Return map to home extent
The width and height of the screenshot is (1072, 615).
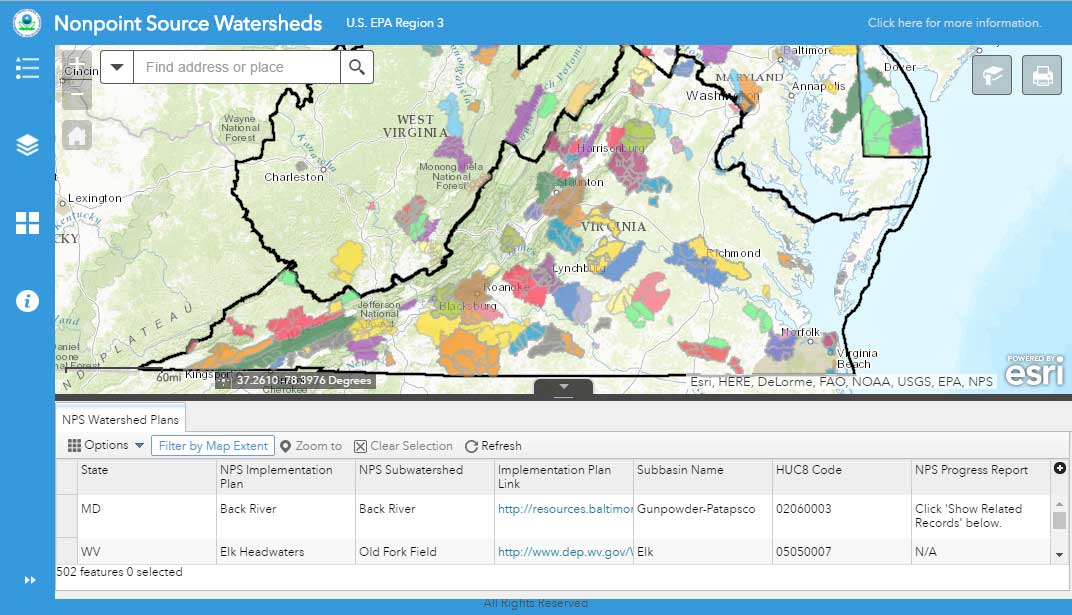pyautogui.click(x=77, y=135)
